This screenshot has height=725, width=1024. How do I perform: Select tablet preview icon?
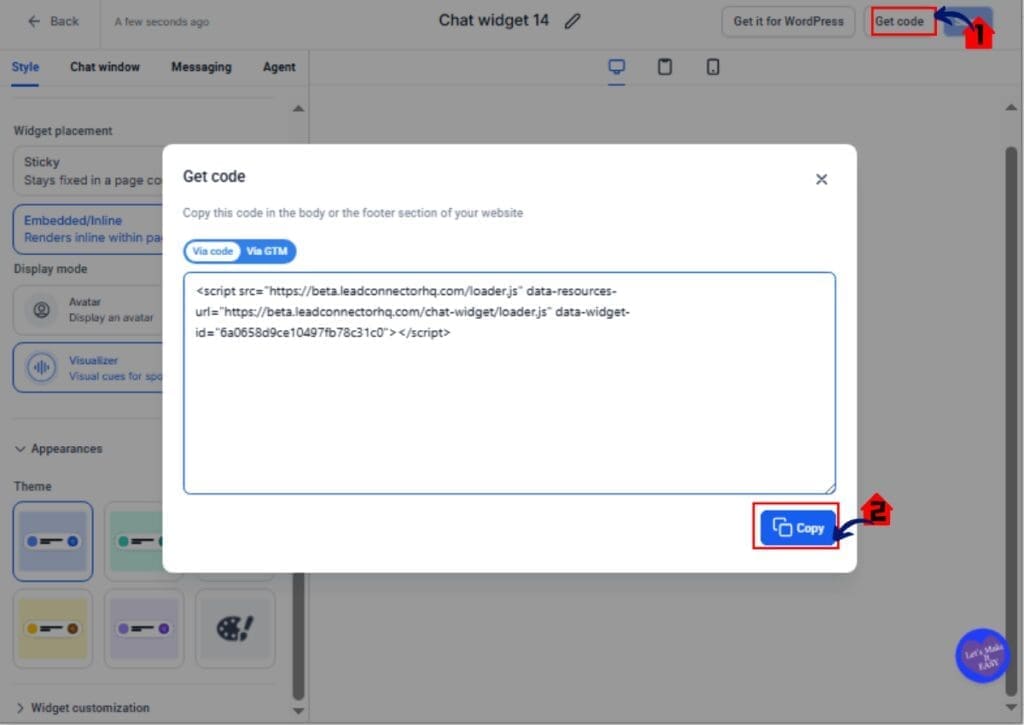665,67
